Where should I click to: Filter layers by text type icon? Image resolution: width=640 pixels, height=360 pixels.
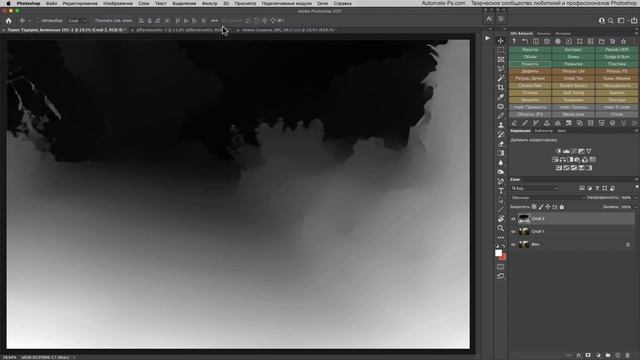point(597,188)
